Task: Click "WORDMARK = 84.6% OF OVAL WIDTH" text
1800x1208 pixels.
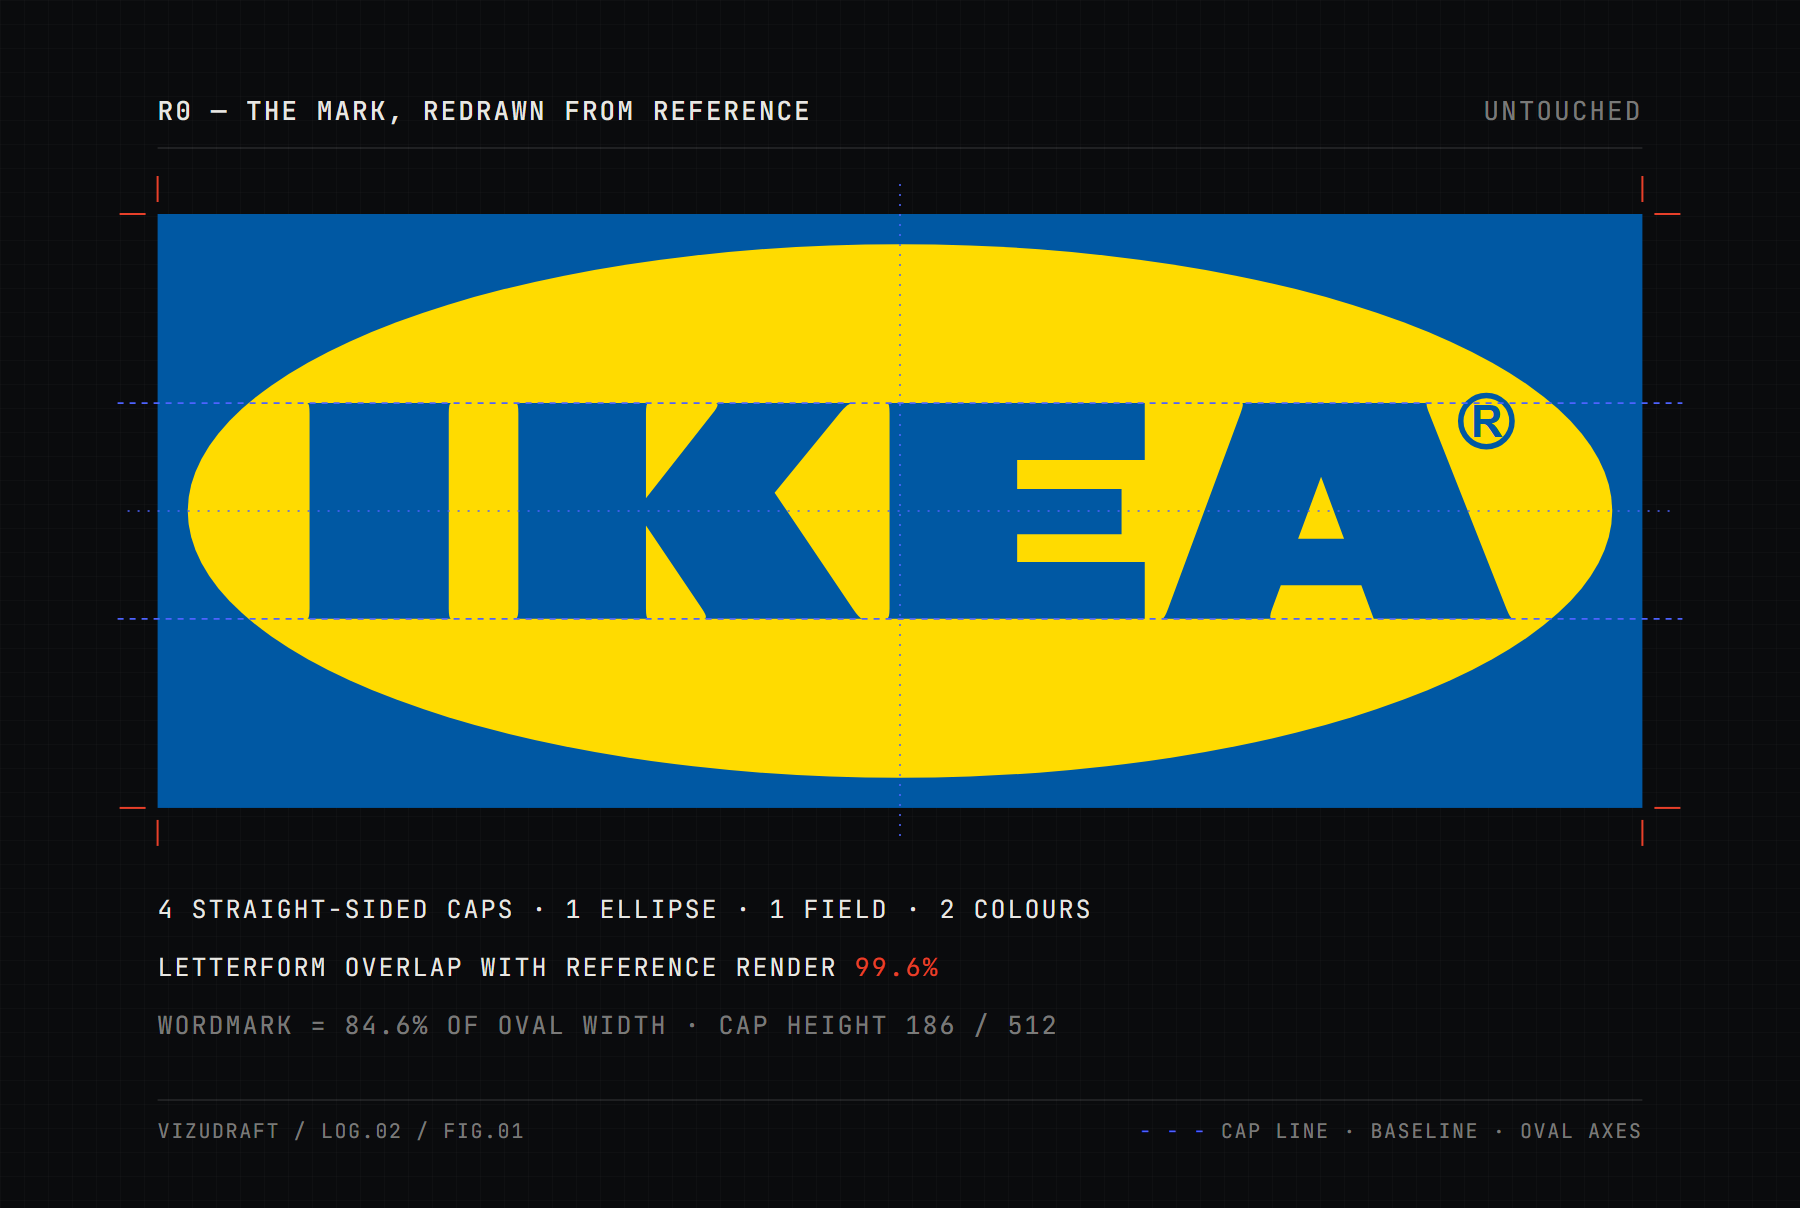Action: click(x=412, y=1025)
